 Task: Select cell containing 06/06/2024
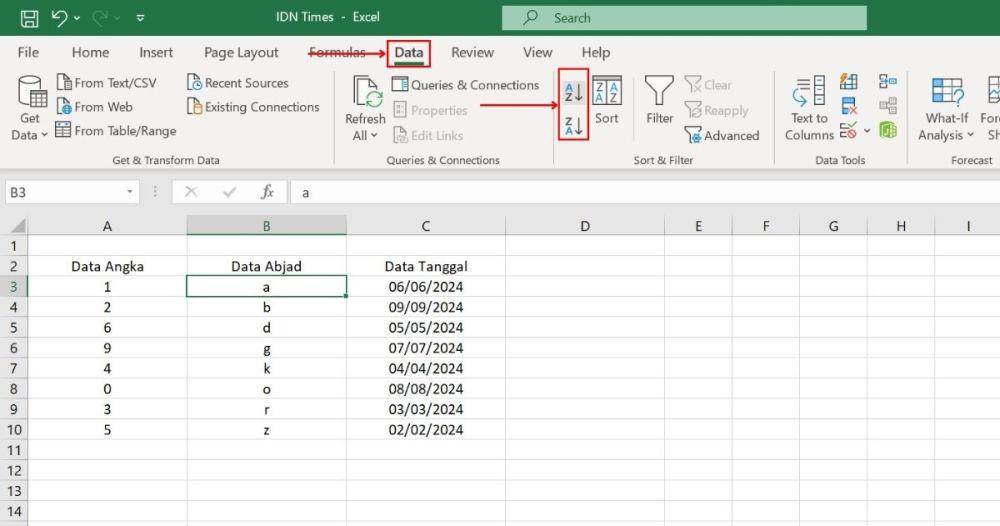(x=425, y=287)
